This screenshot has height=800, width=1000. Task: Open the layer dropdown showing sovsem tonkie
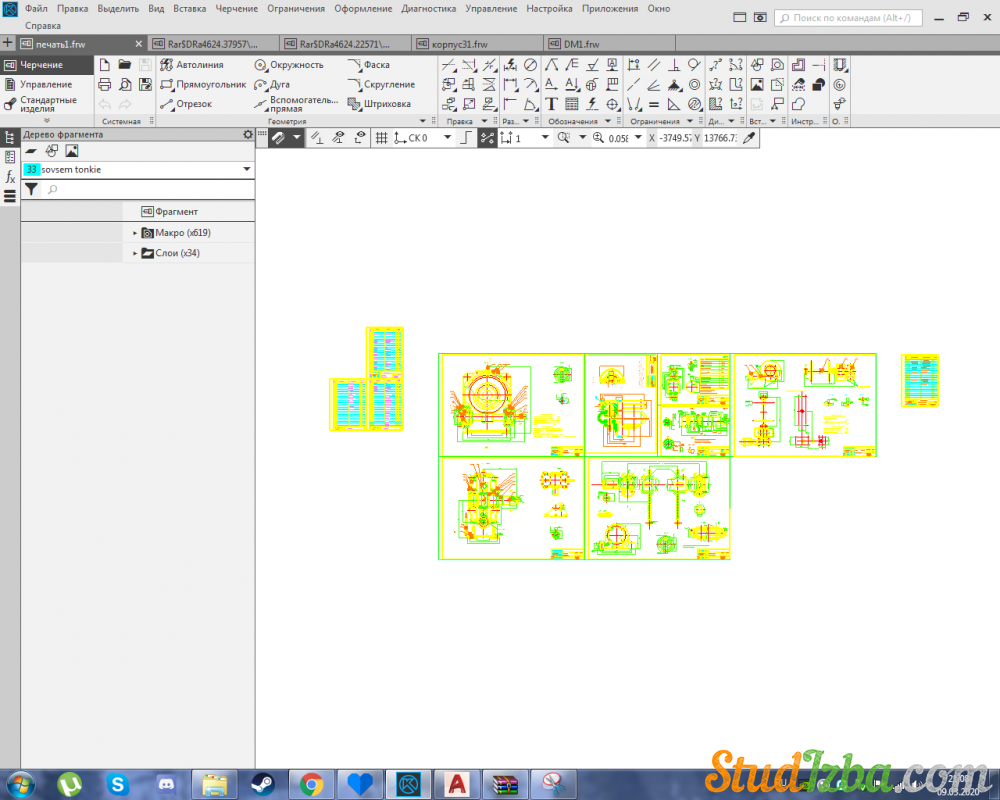(246, 170)
